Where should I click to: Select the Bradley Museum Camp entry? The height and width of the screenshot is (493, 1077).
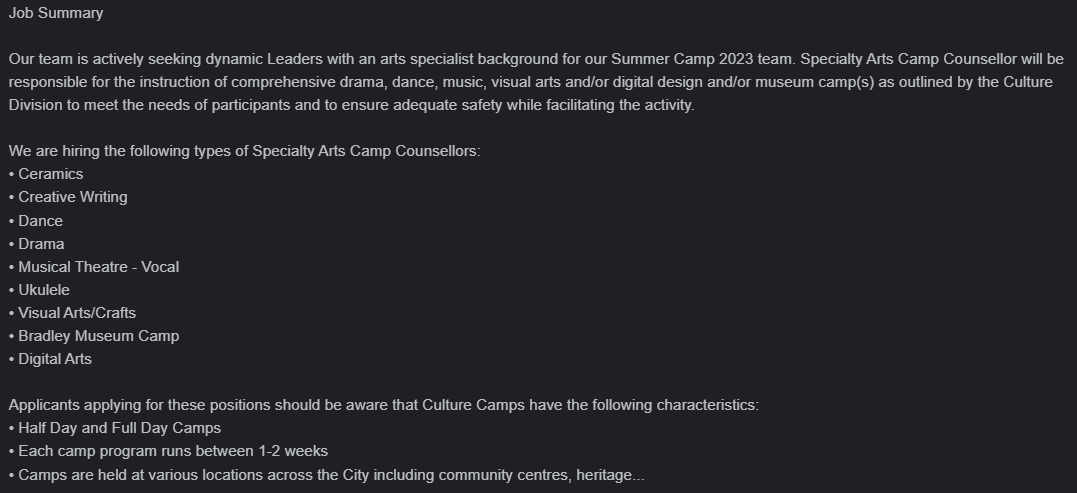[93, 336]
